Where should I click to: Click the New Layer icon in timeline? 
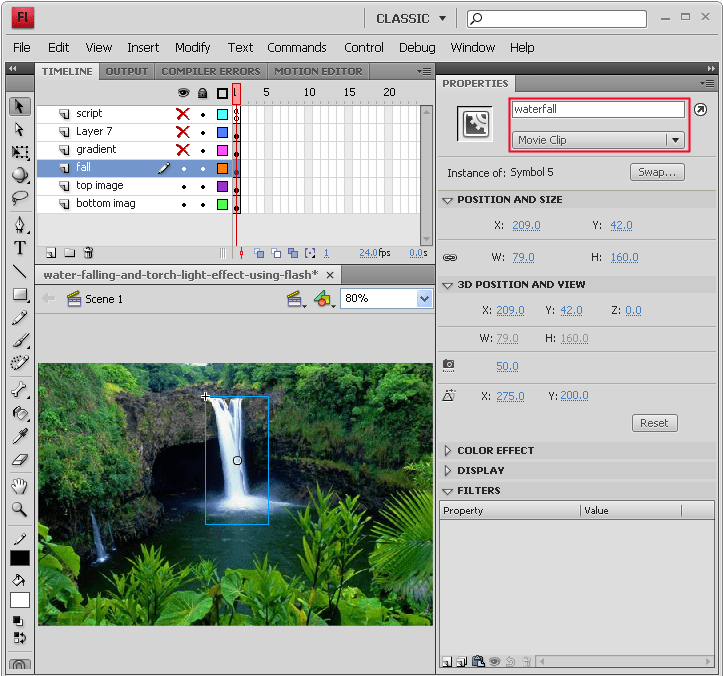51,253
